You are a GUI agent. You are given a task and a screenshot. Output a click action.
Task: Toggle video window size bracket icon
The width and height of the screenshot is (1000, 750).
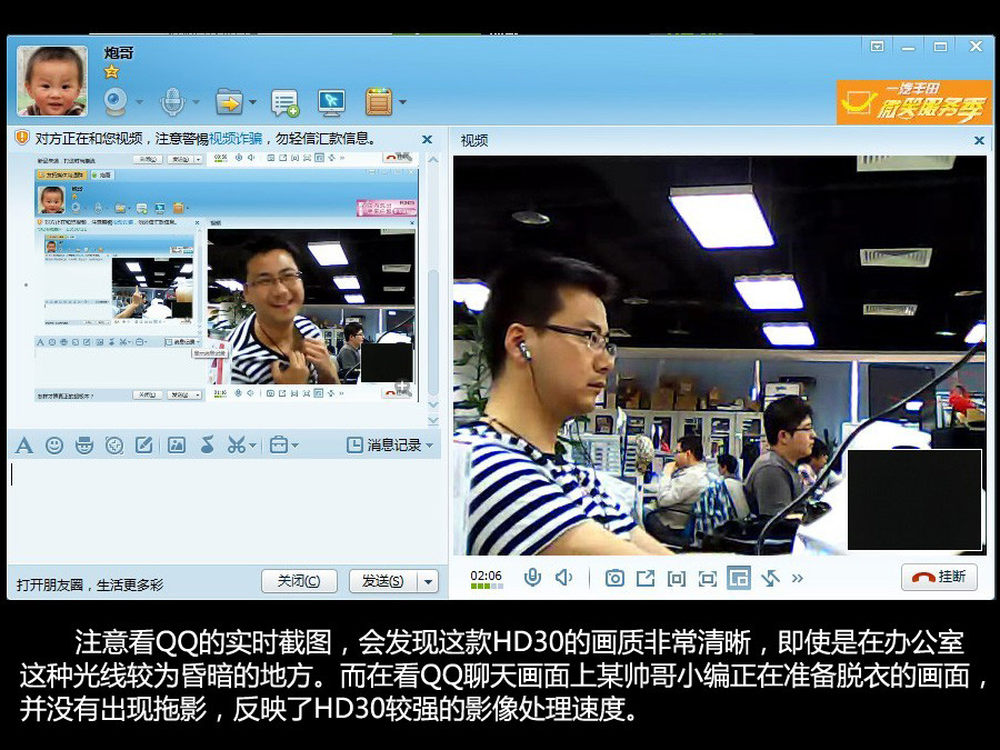[677, 578]
